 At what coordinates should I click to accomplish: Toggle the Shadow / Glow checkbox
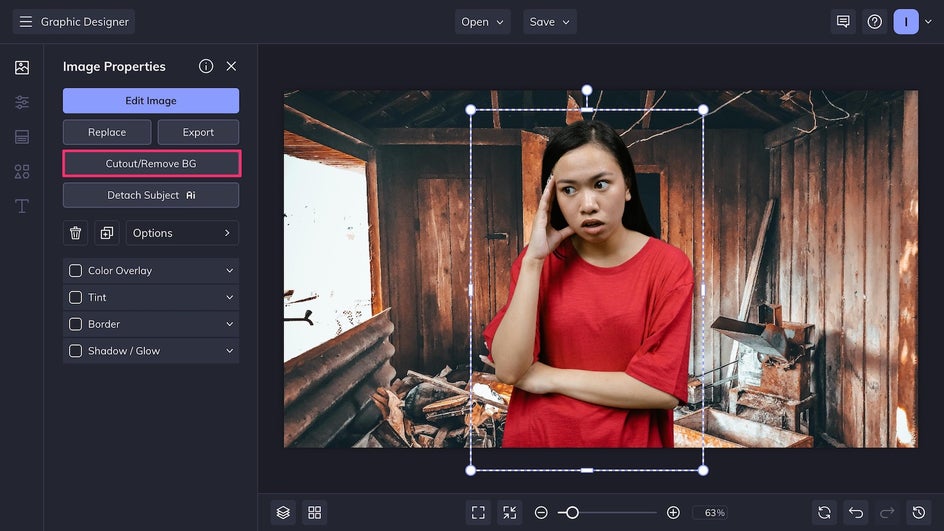click(75, 351)
